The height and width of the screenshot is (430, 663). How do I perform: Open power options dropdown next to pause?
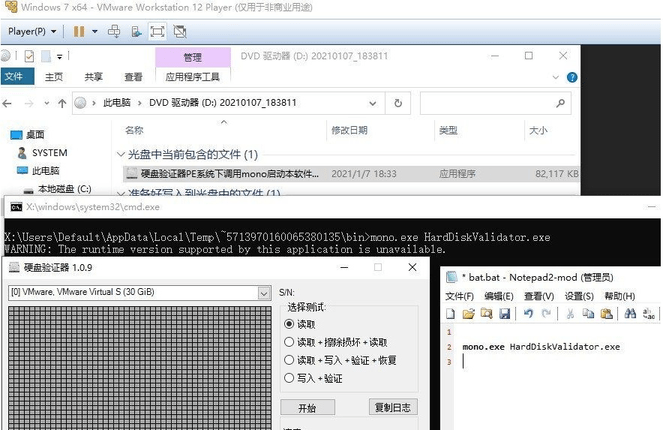(x=95, y=32)
